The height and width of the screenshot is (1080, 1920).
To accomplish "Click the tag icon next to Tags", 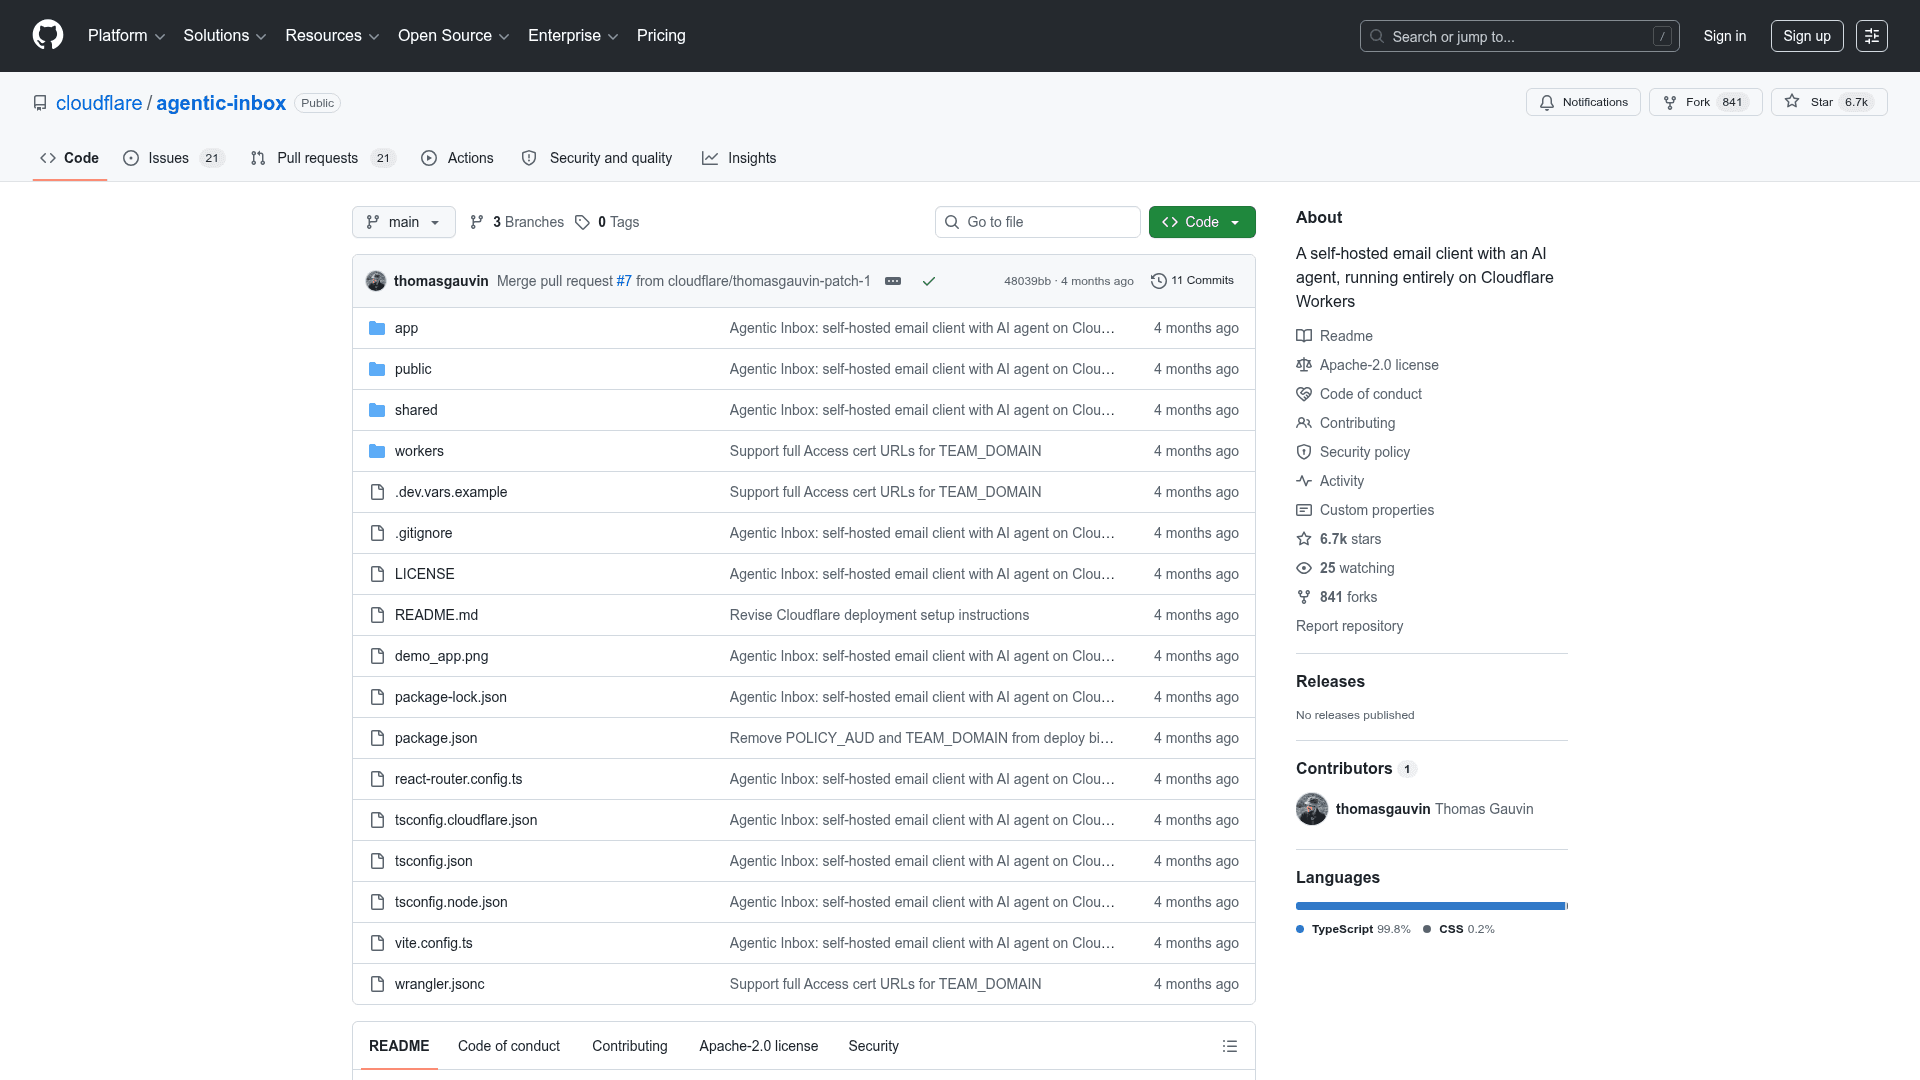I will point(582,222).
